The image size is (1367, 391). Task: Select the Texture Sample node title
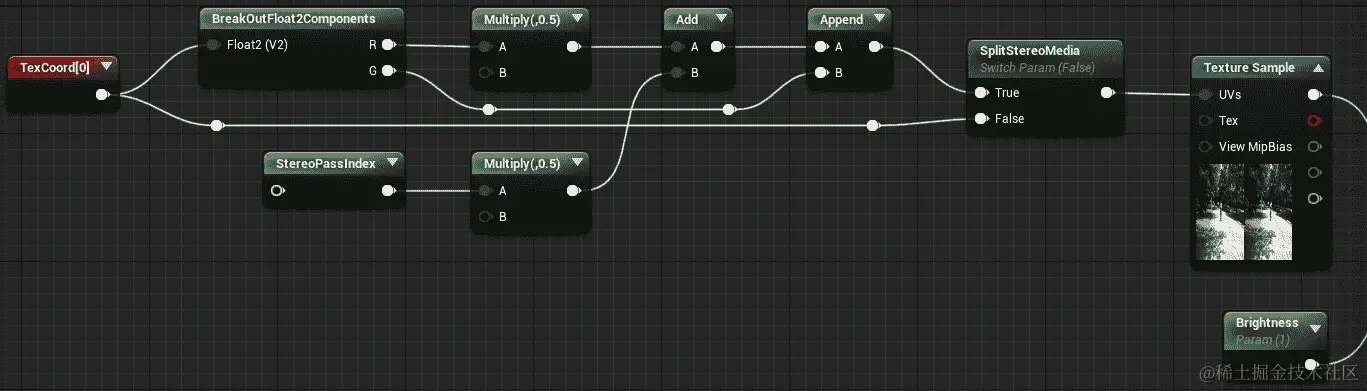1249,68
